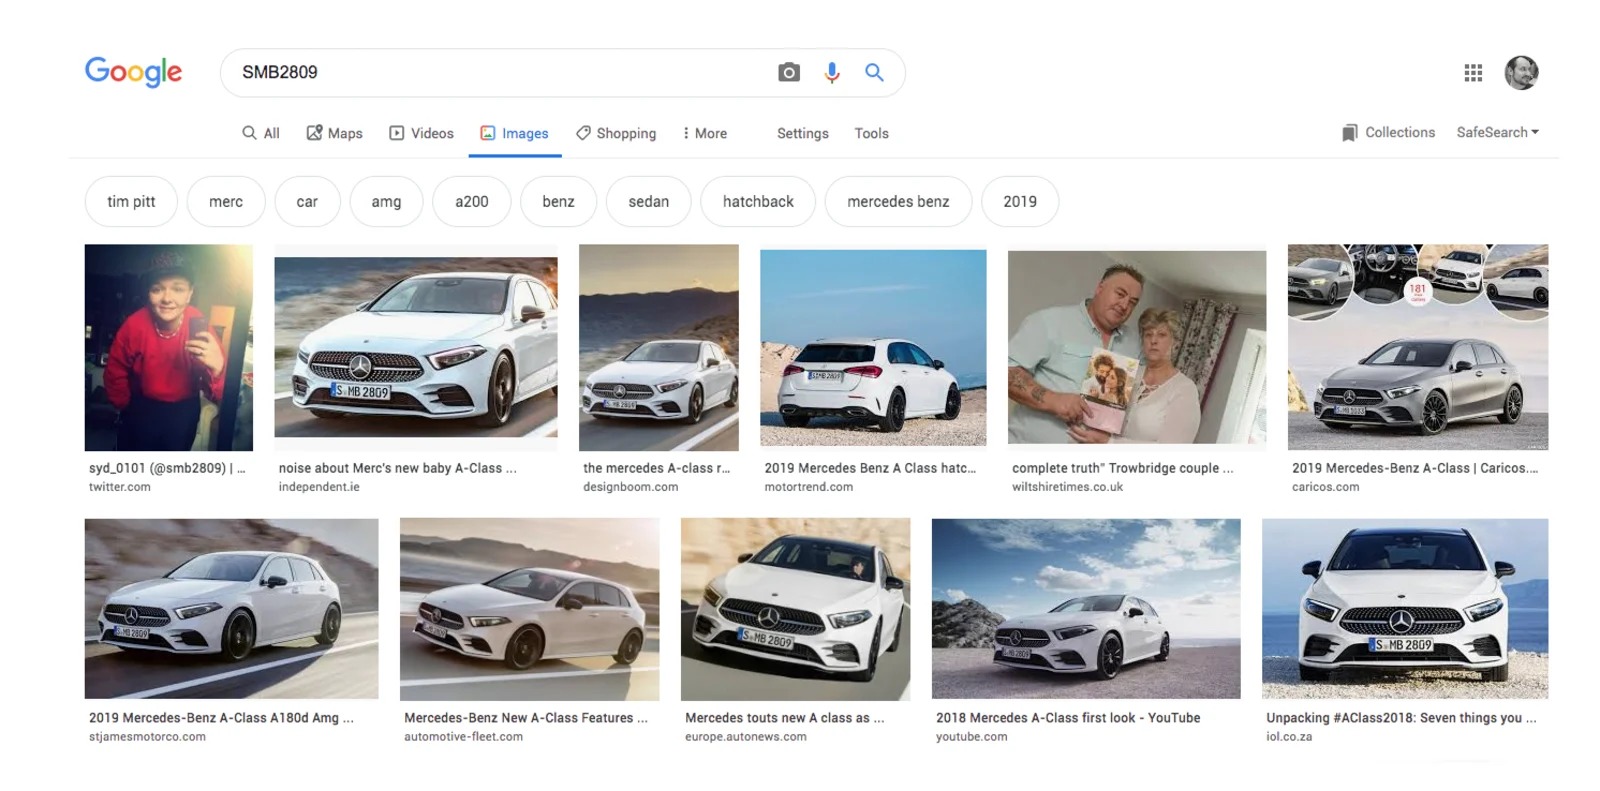
Task: Expand the More menu
Action: 705,133
